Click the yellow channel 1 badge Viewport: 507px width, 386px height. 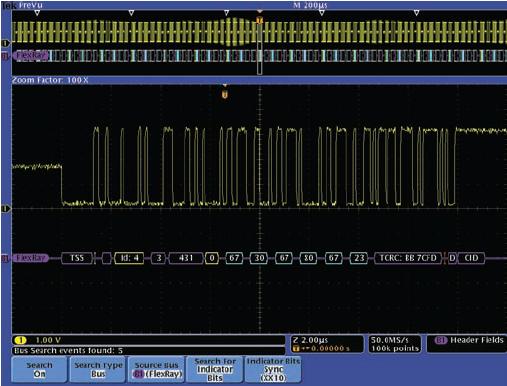point(21,340)
